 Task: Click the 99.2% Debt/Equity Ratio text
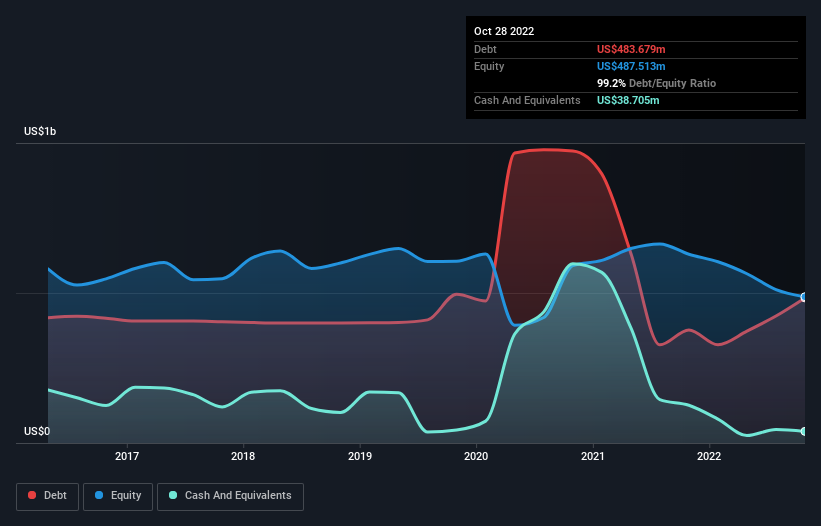pos(656,83)
